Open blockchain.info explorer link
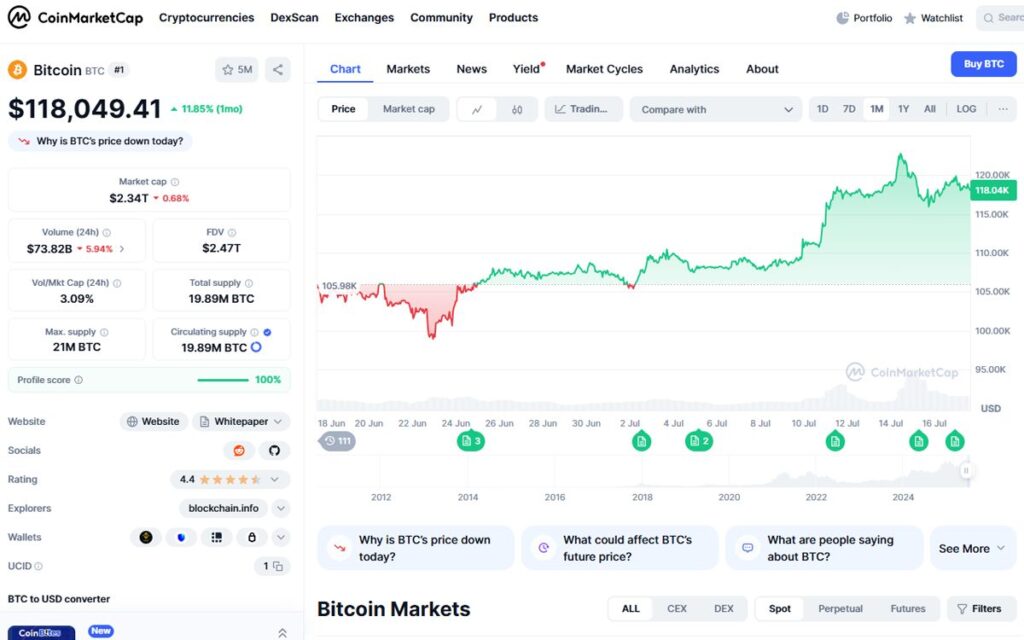 (223, 508)
